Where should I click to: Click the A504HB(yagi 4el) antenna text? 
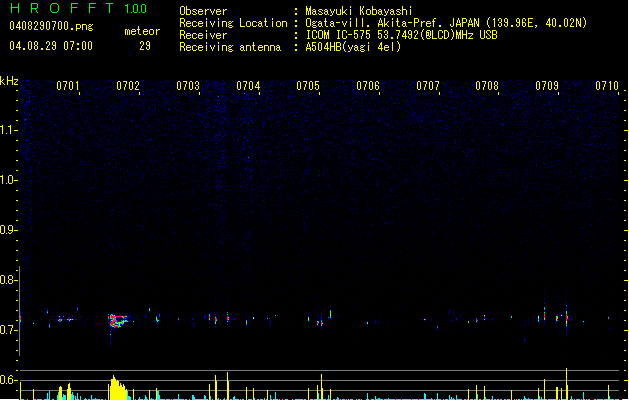[x=353, y=47]
